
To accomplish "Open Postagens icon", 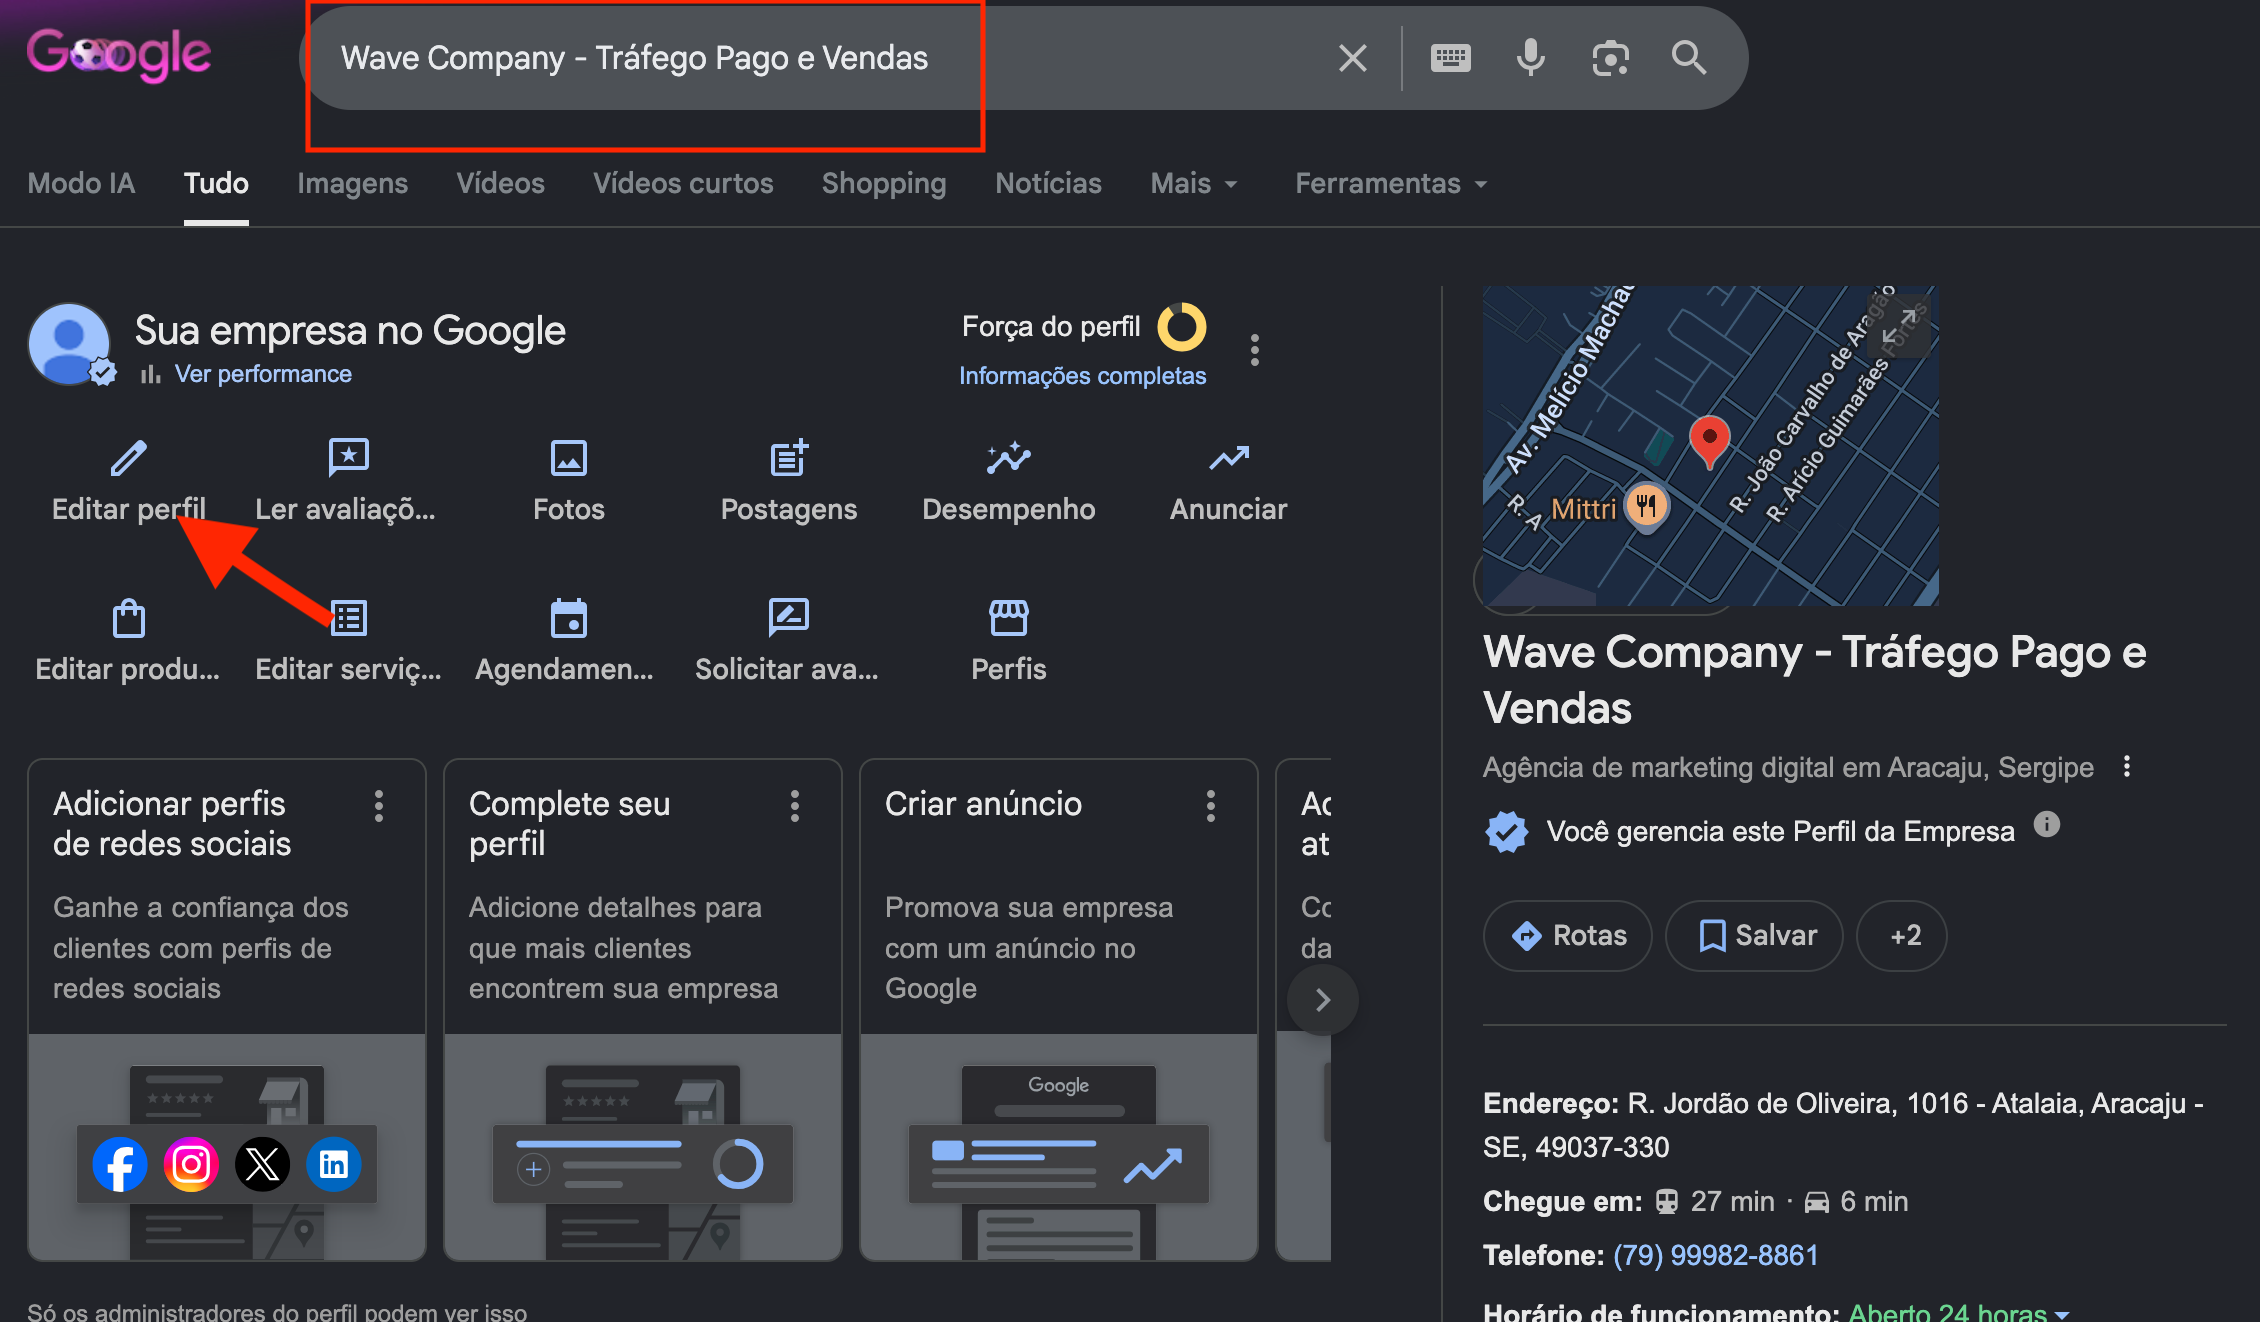I will tap(789, 458).
